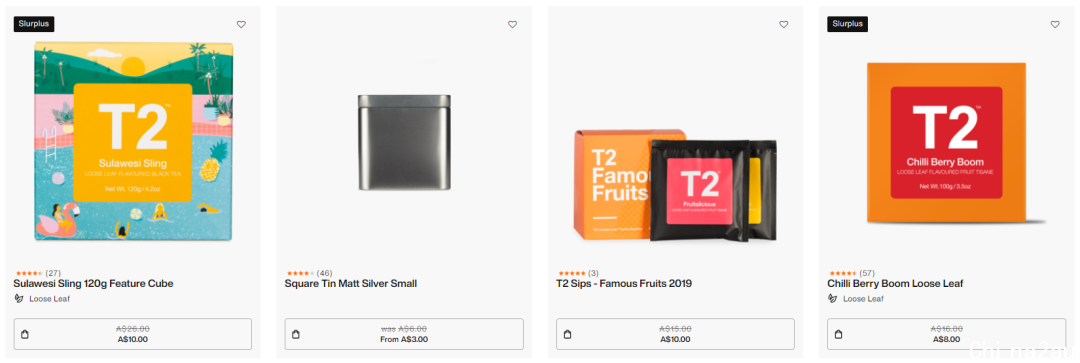Click Loose Leaf icon under Chilli Berry Boom
The width and height of the screenshot is (1080, 363).
tap(833, 299)
